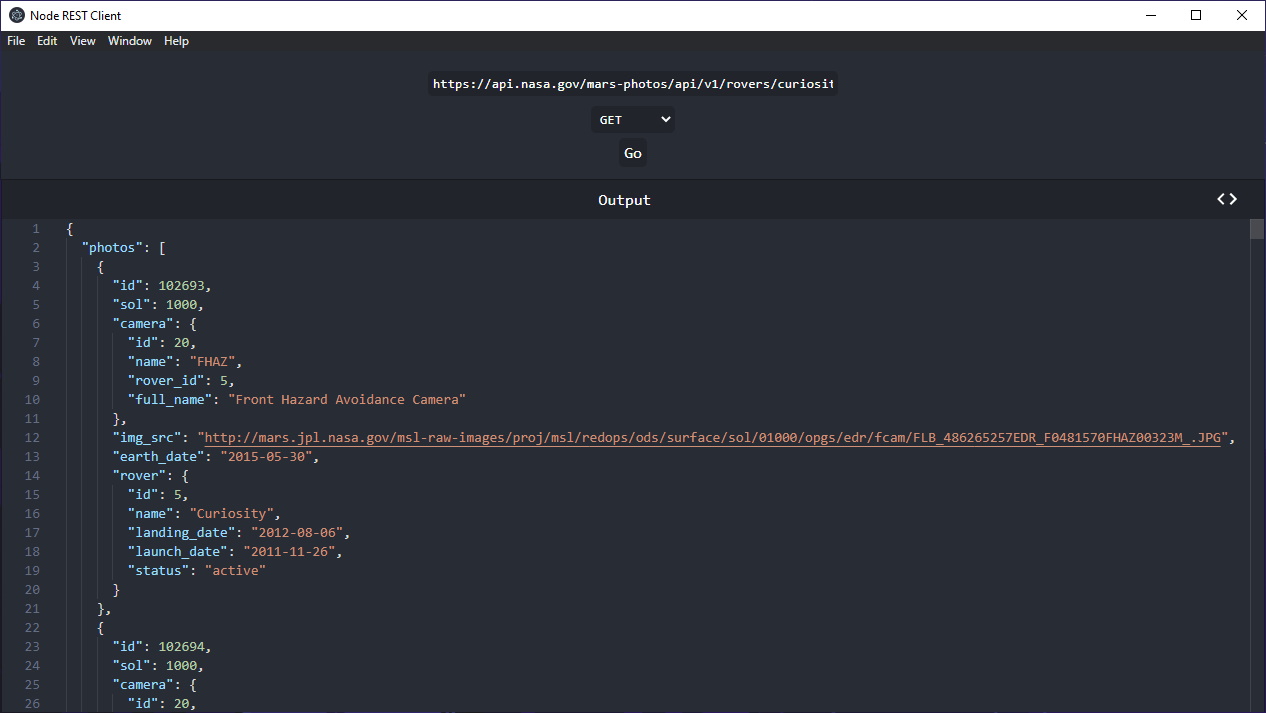Open the File menu
1266x713 pixels.
[16, 41]
